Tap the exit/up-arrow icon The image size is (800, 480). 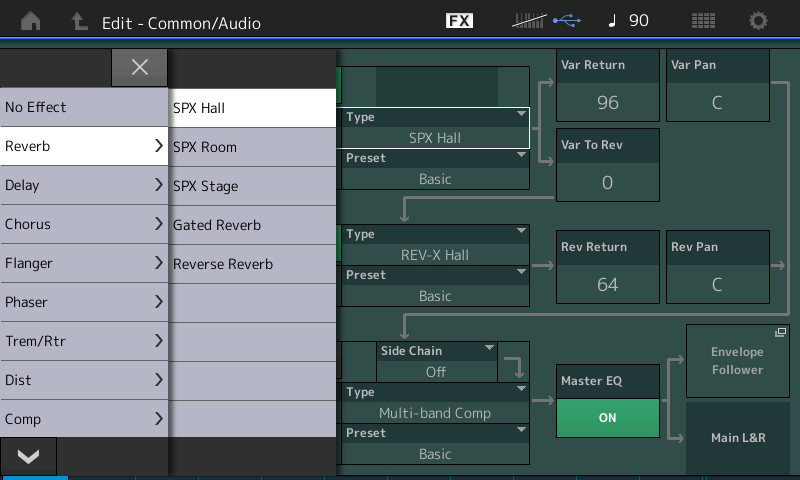point(79,21)
